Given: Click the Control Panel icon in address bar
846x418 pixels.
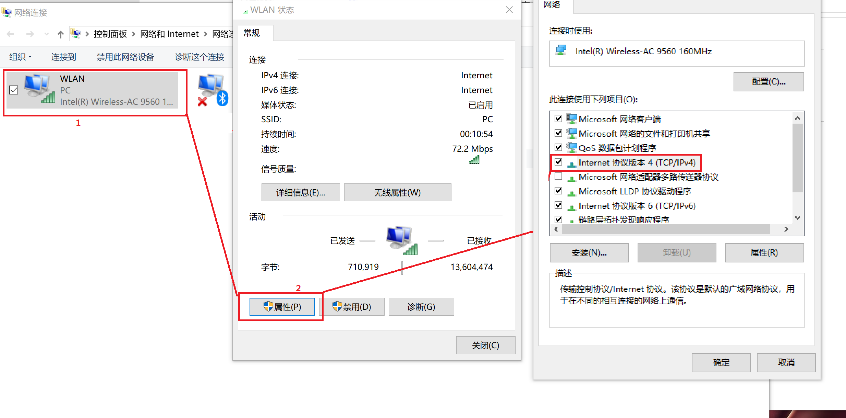Looking at the screenshot, I should click(77, 34).
